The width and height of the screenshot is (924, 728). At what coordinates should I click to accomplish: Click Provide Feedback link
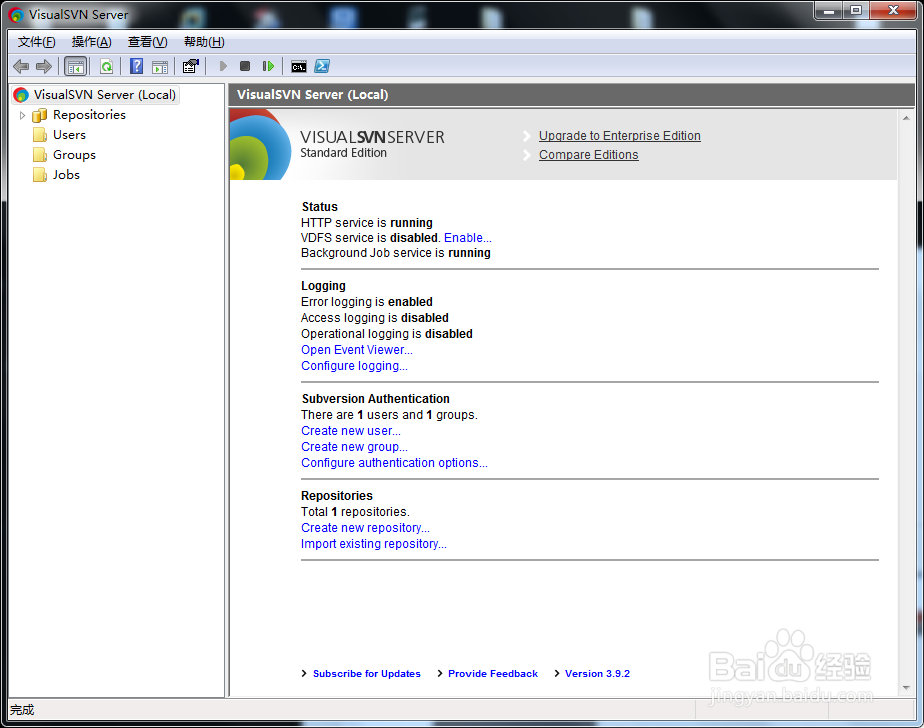(x=493, y=673)
